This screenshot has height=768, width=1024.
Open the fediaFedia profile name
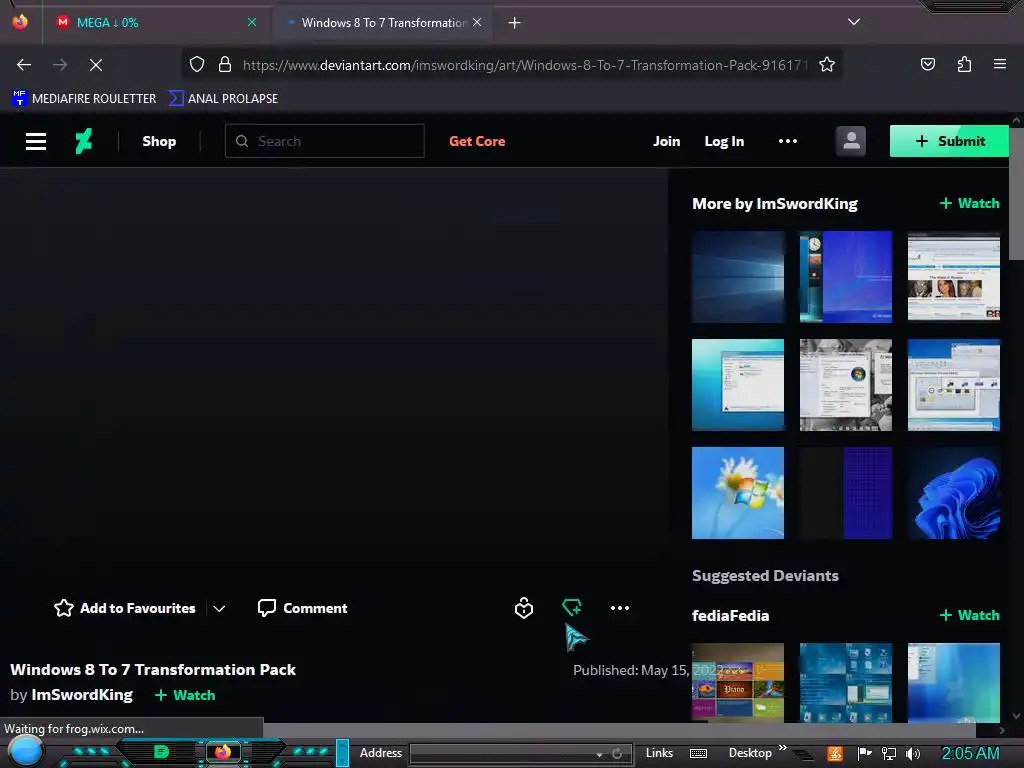(x=730, y=615)
